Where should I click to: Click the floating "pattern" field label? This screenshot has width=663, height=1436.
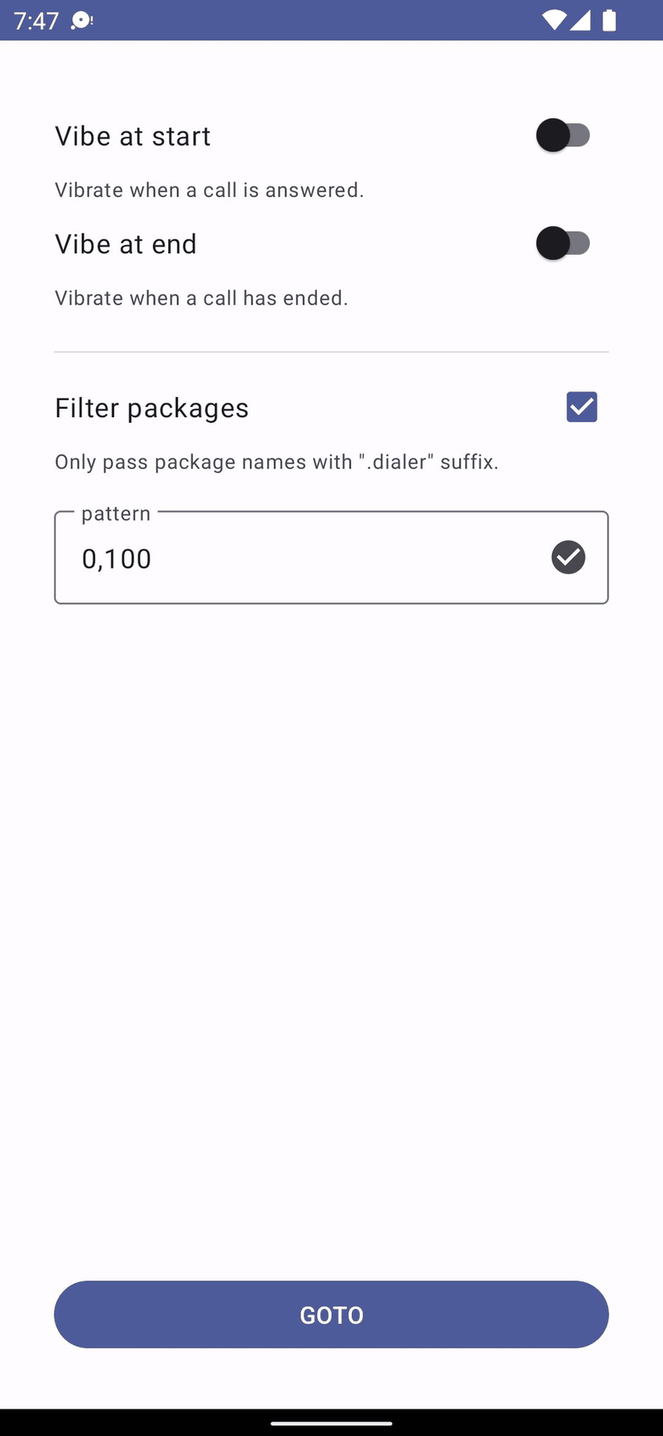tap(116, 514)
